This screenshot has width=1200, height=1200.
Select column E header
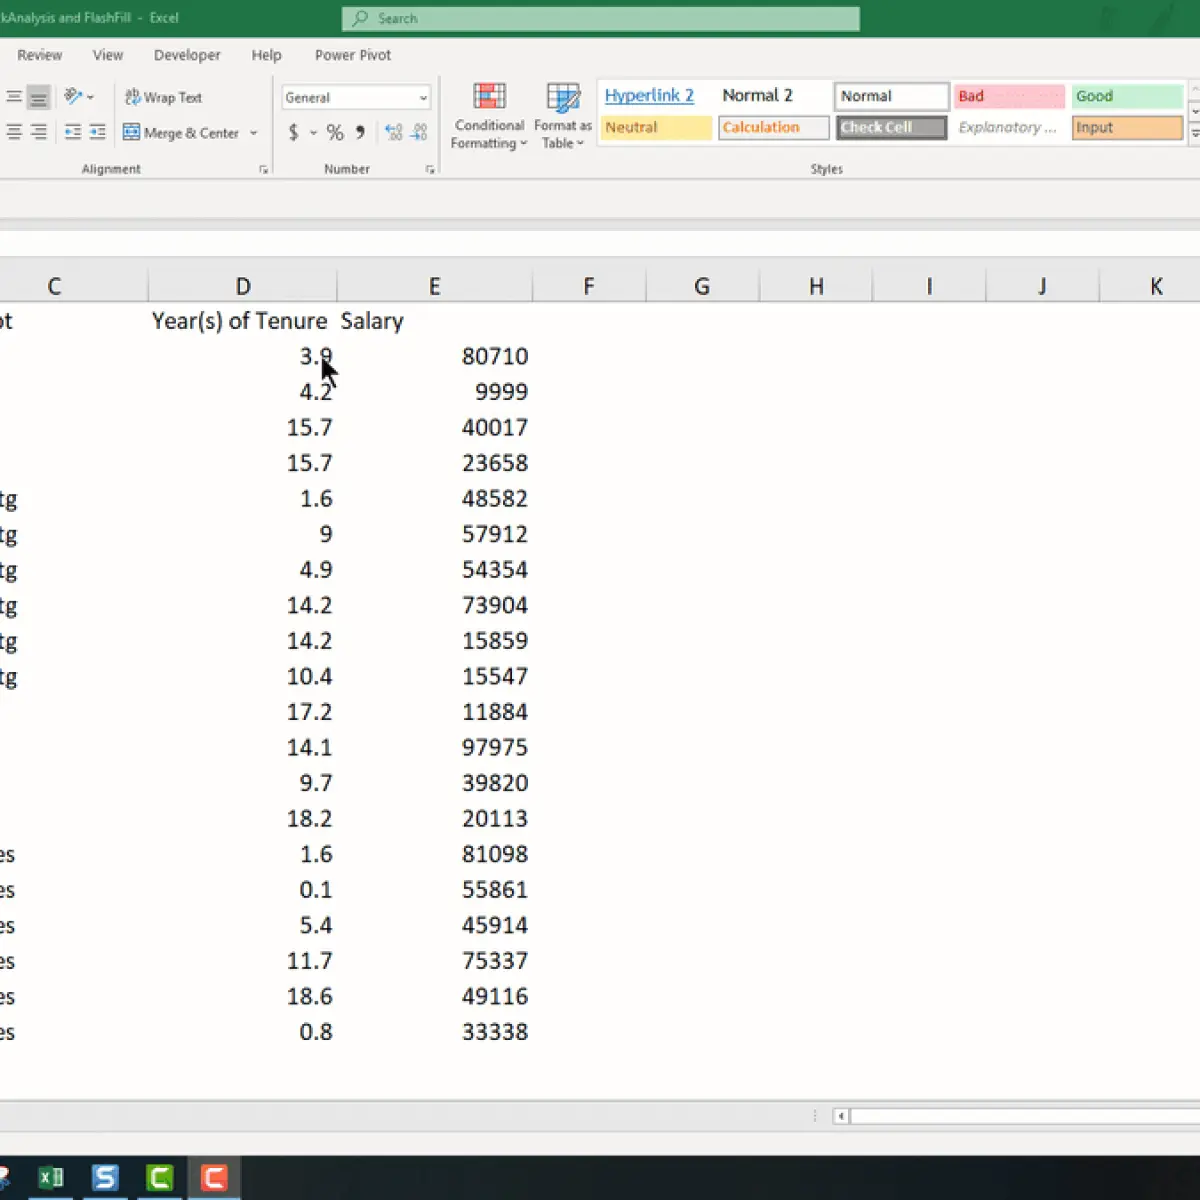tap(434, 287)
